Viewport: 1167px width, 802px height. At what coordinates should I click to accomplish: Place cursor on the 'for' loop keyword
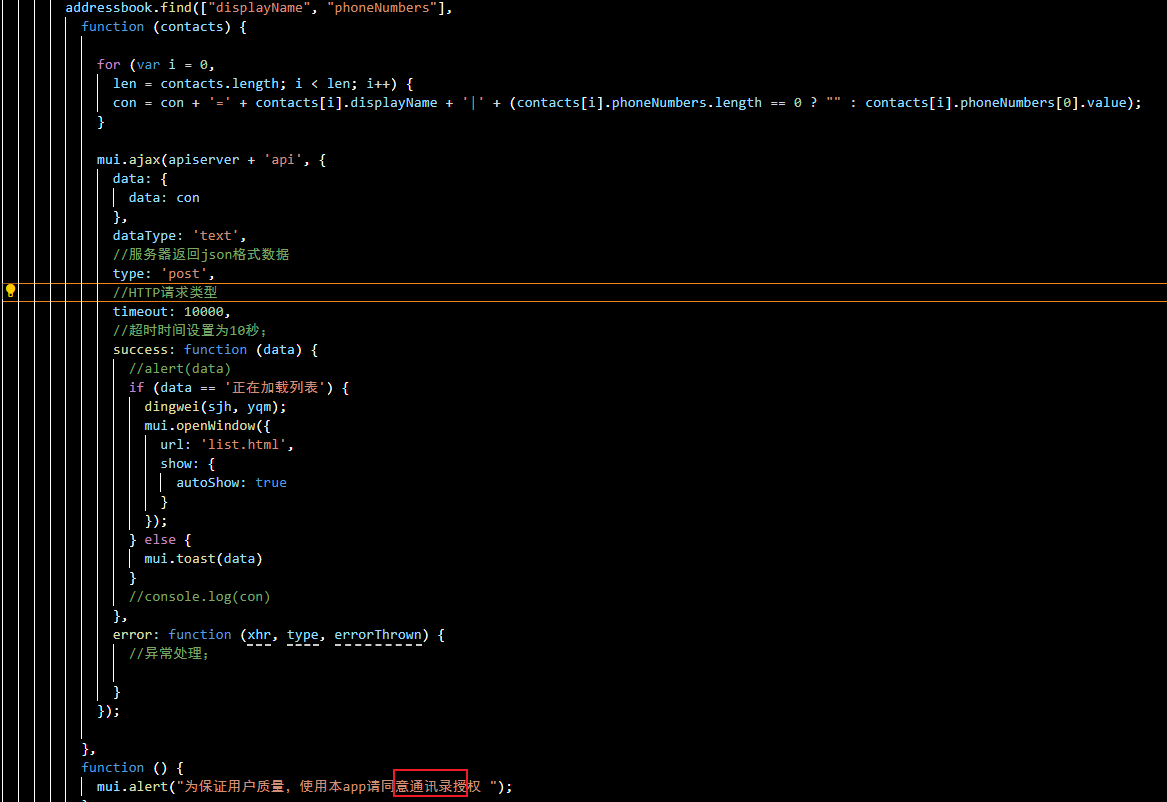pos(108,64)
